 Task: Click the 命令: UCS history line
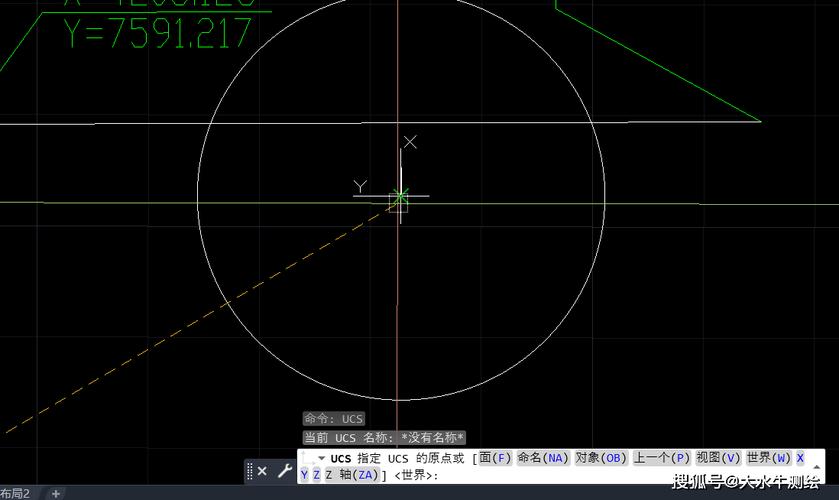334,419
